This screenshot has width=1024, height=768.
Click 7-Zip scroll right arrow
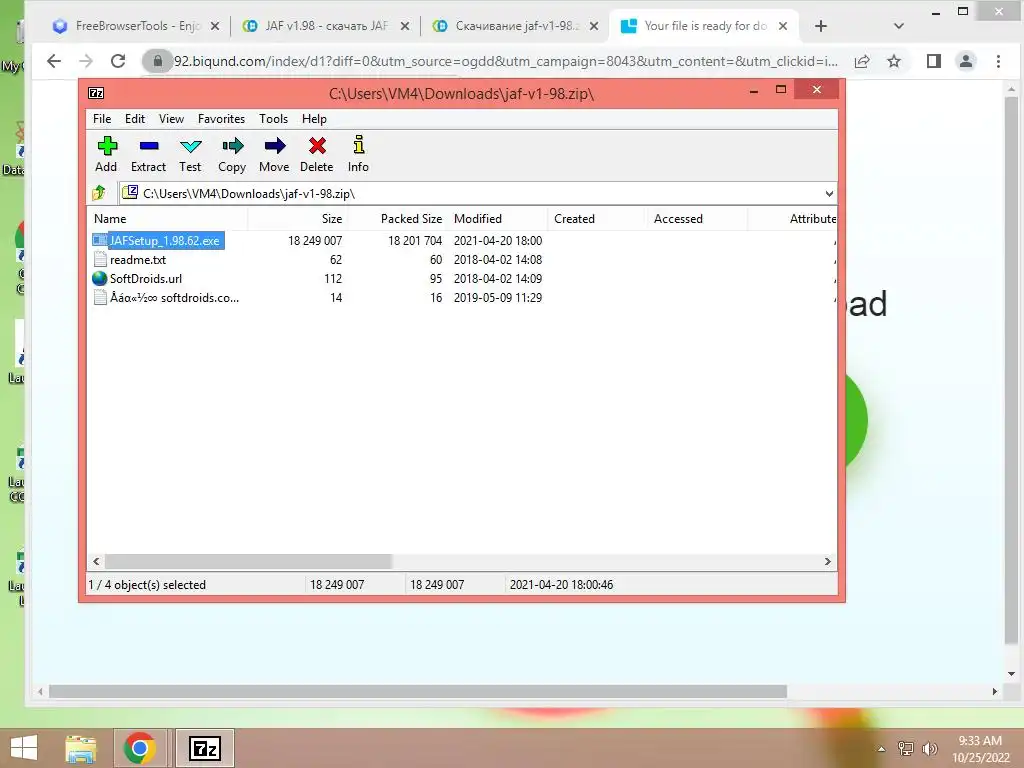[828, 562]
